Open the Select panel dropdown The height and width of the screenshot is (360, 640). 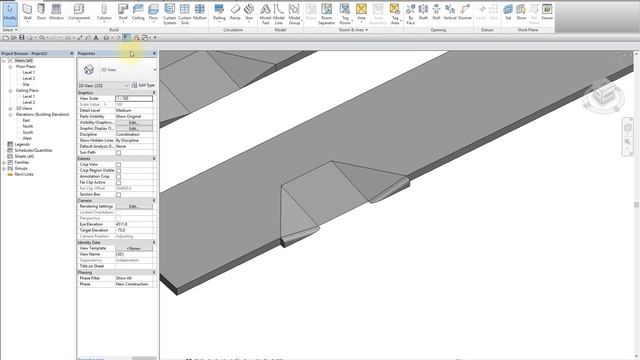click(x=10, y=30)
